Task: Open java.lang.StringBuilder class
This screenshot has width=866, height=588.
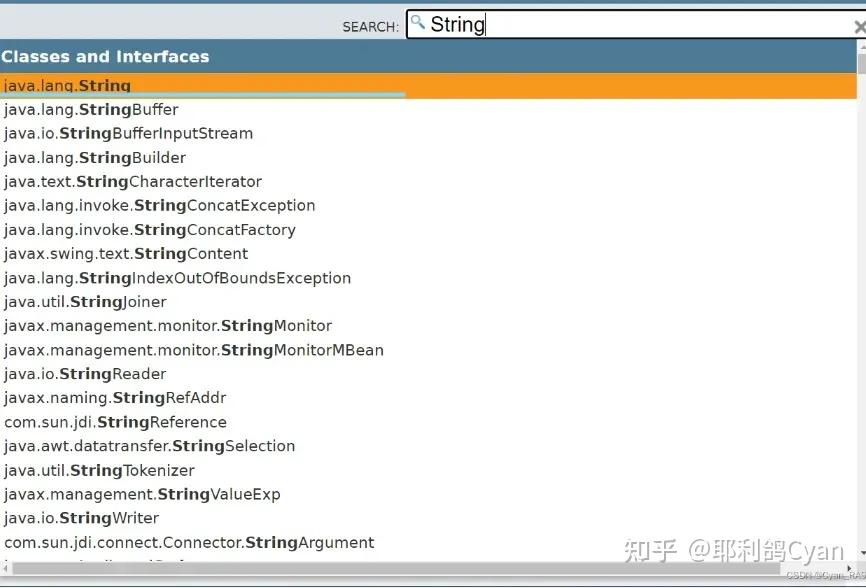Action: point(95,158)
